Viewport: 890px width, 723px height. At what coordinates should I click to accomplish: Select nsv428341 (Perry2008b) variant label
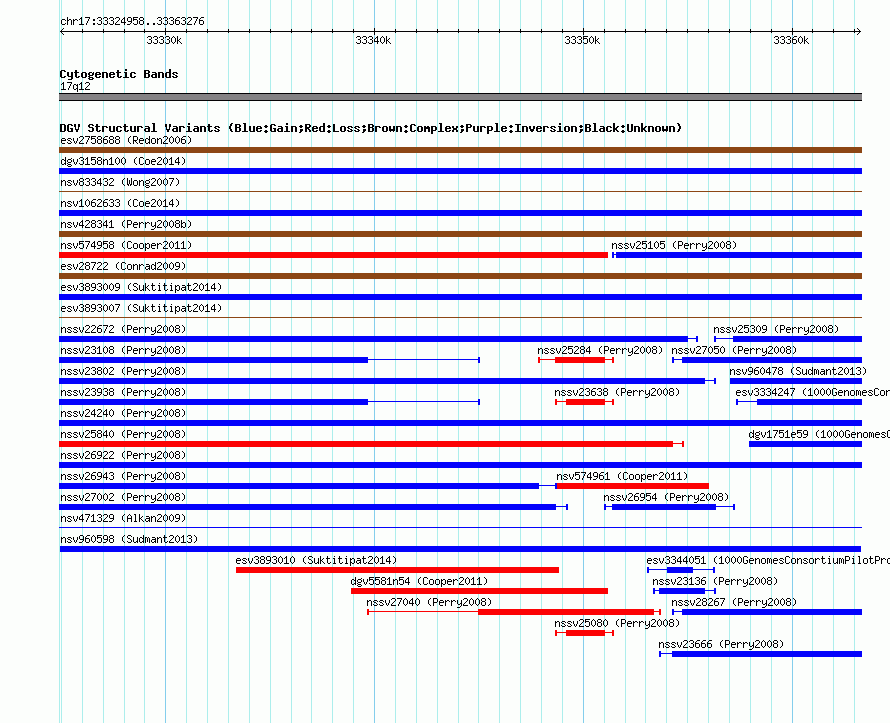point(126,224)
